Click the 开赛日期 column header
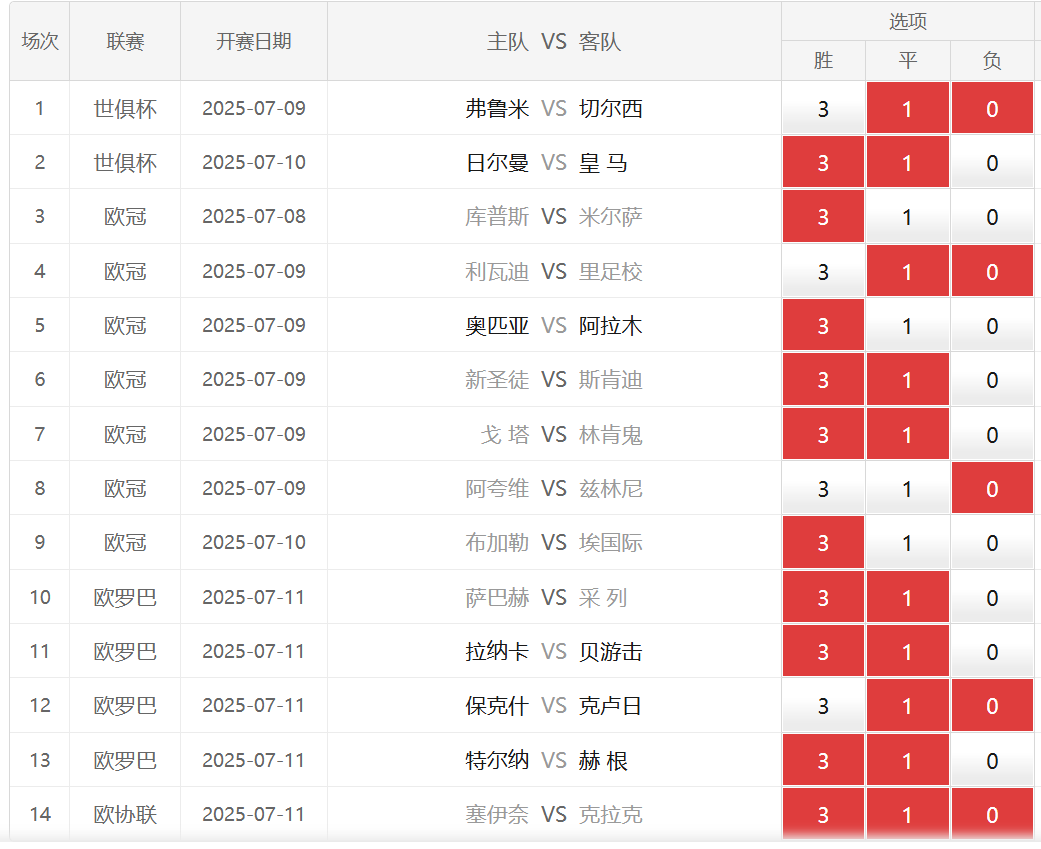Screen dimensions: 1041x849 [x=254, y=41]
